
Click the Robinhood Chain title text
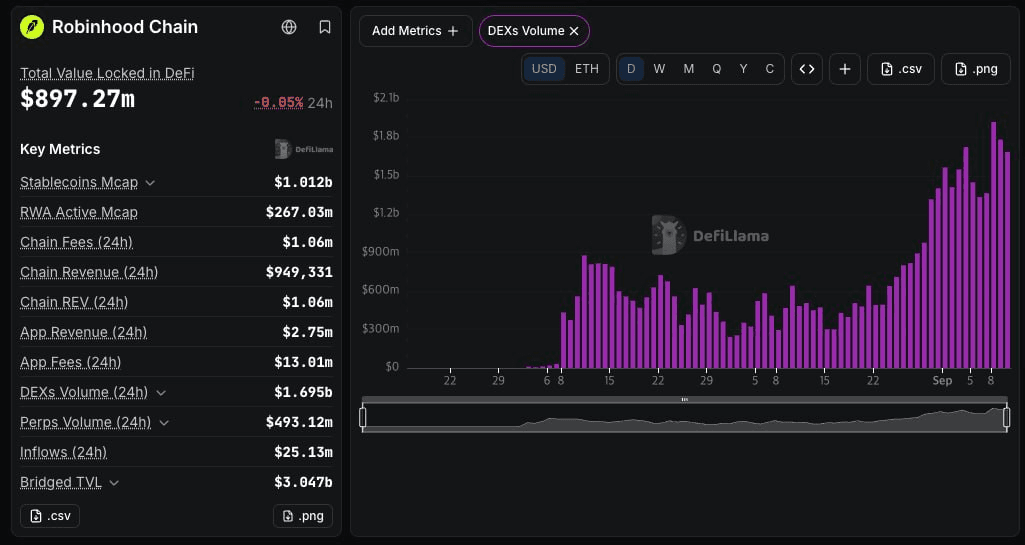pyautogui.click(x=125, y=27)
